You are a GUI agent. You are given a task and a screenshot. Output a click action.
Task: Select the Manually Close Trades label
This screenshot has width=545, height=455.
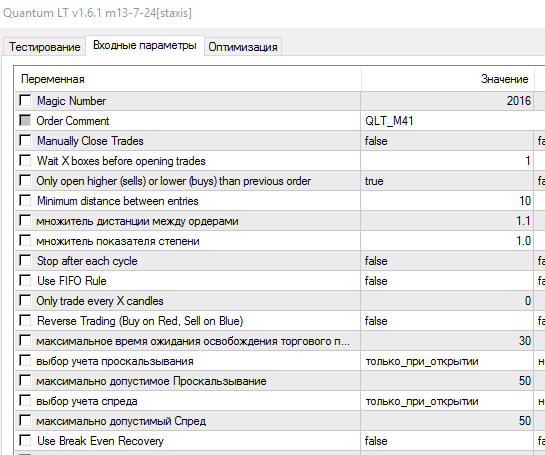coord(90,141)
